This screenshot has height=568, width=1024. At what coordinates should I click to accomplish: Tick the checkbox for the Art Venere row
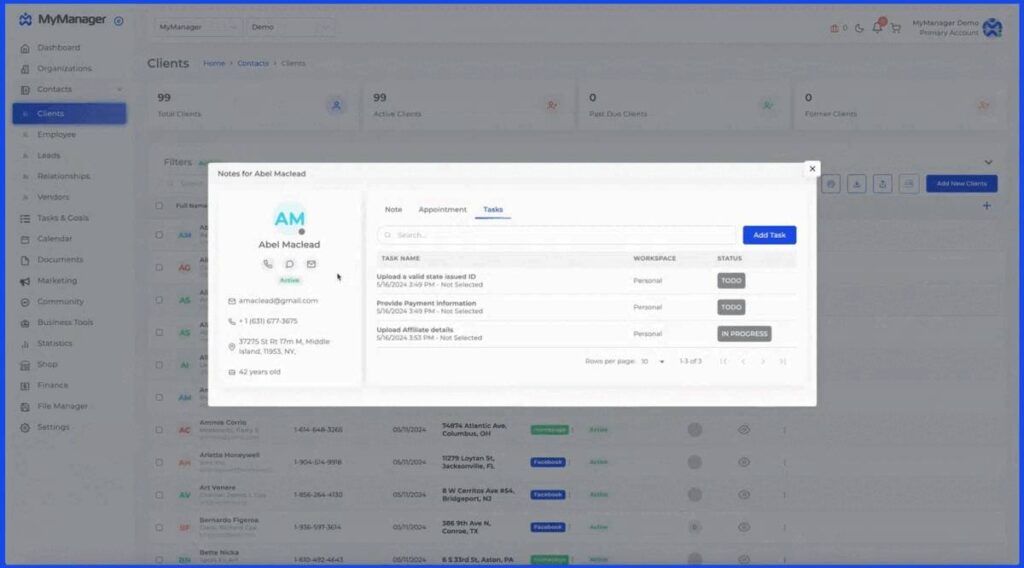click(x=159, y=494)
